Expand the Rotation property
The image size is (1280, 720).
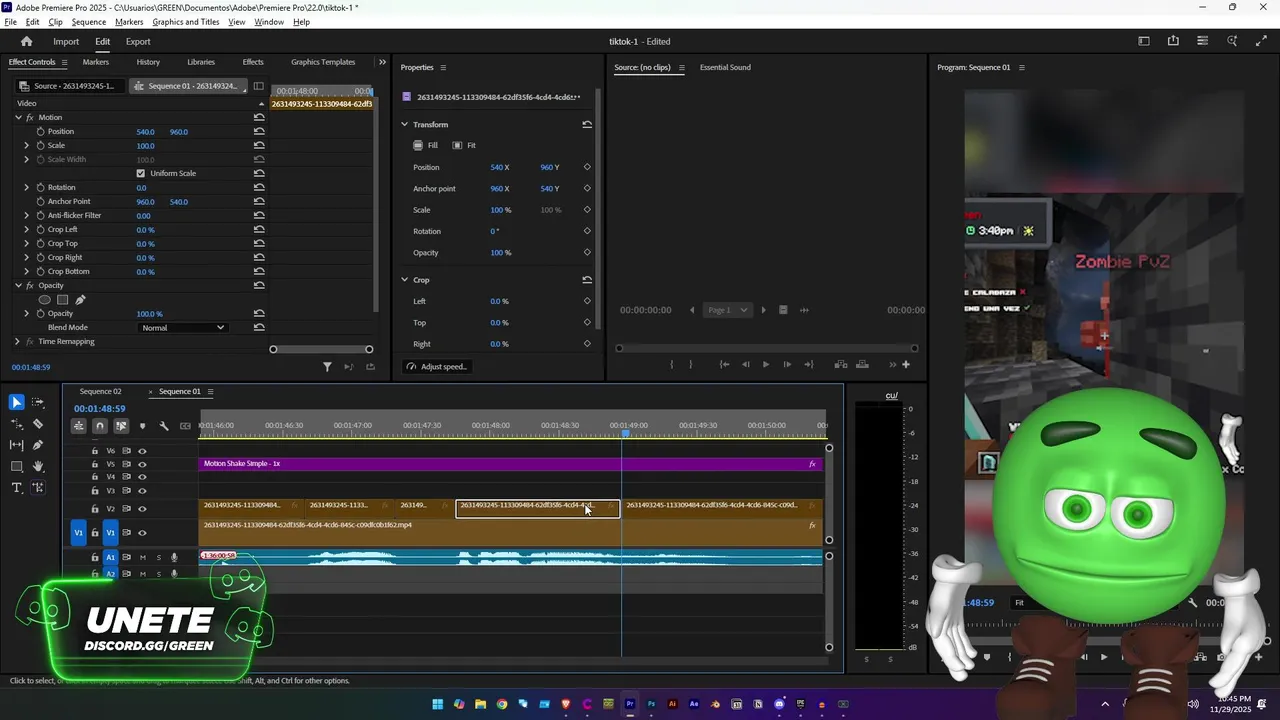tap(27, 187)
